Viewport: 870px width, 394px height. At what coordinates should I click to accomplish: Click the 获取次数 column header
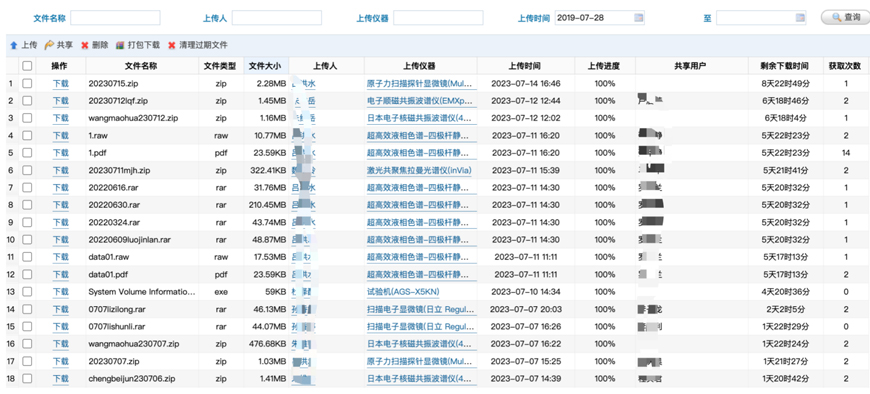pyautogui.click(x=846, y=66)
